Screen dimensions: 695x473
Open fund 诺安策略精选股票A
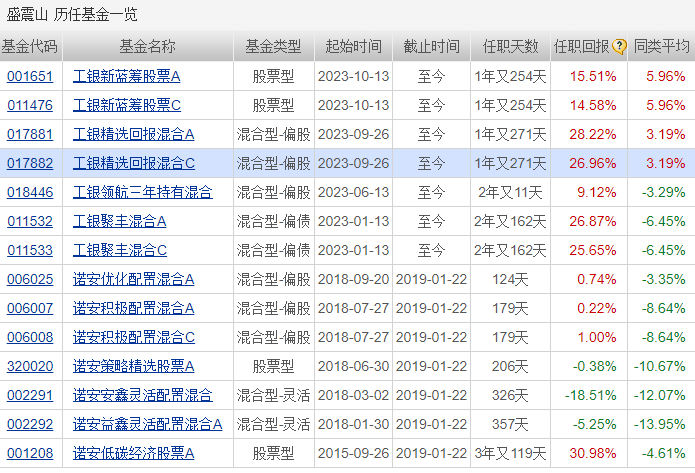pyautogui.click(x=133, y=366)
